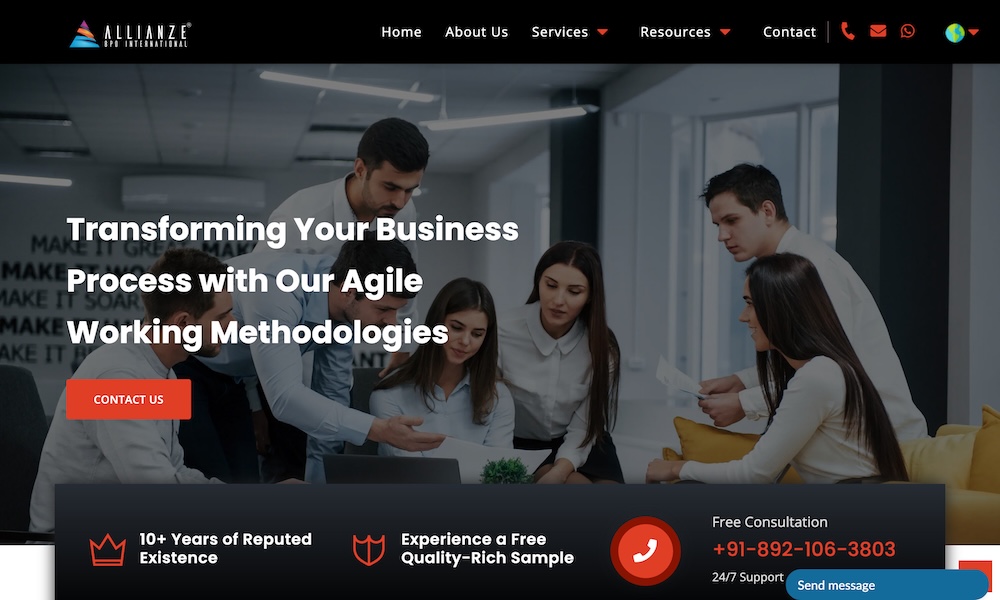Click the shield icon beside Free Sample
This screenshot has width=1000, height=600.
click(x=369, y=550)
